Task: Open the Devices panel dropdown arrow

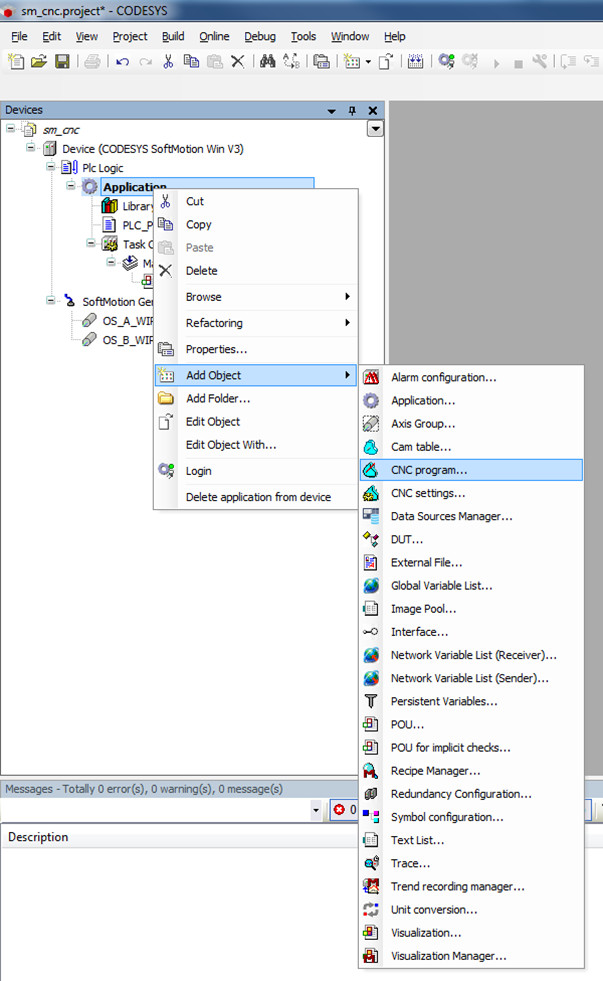Action: (332, 111)
